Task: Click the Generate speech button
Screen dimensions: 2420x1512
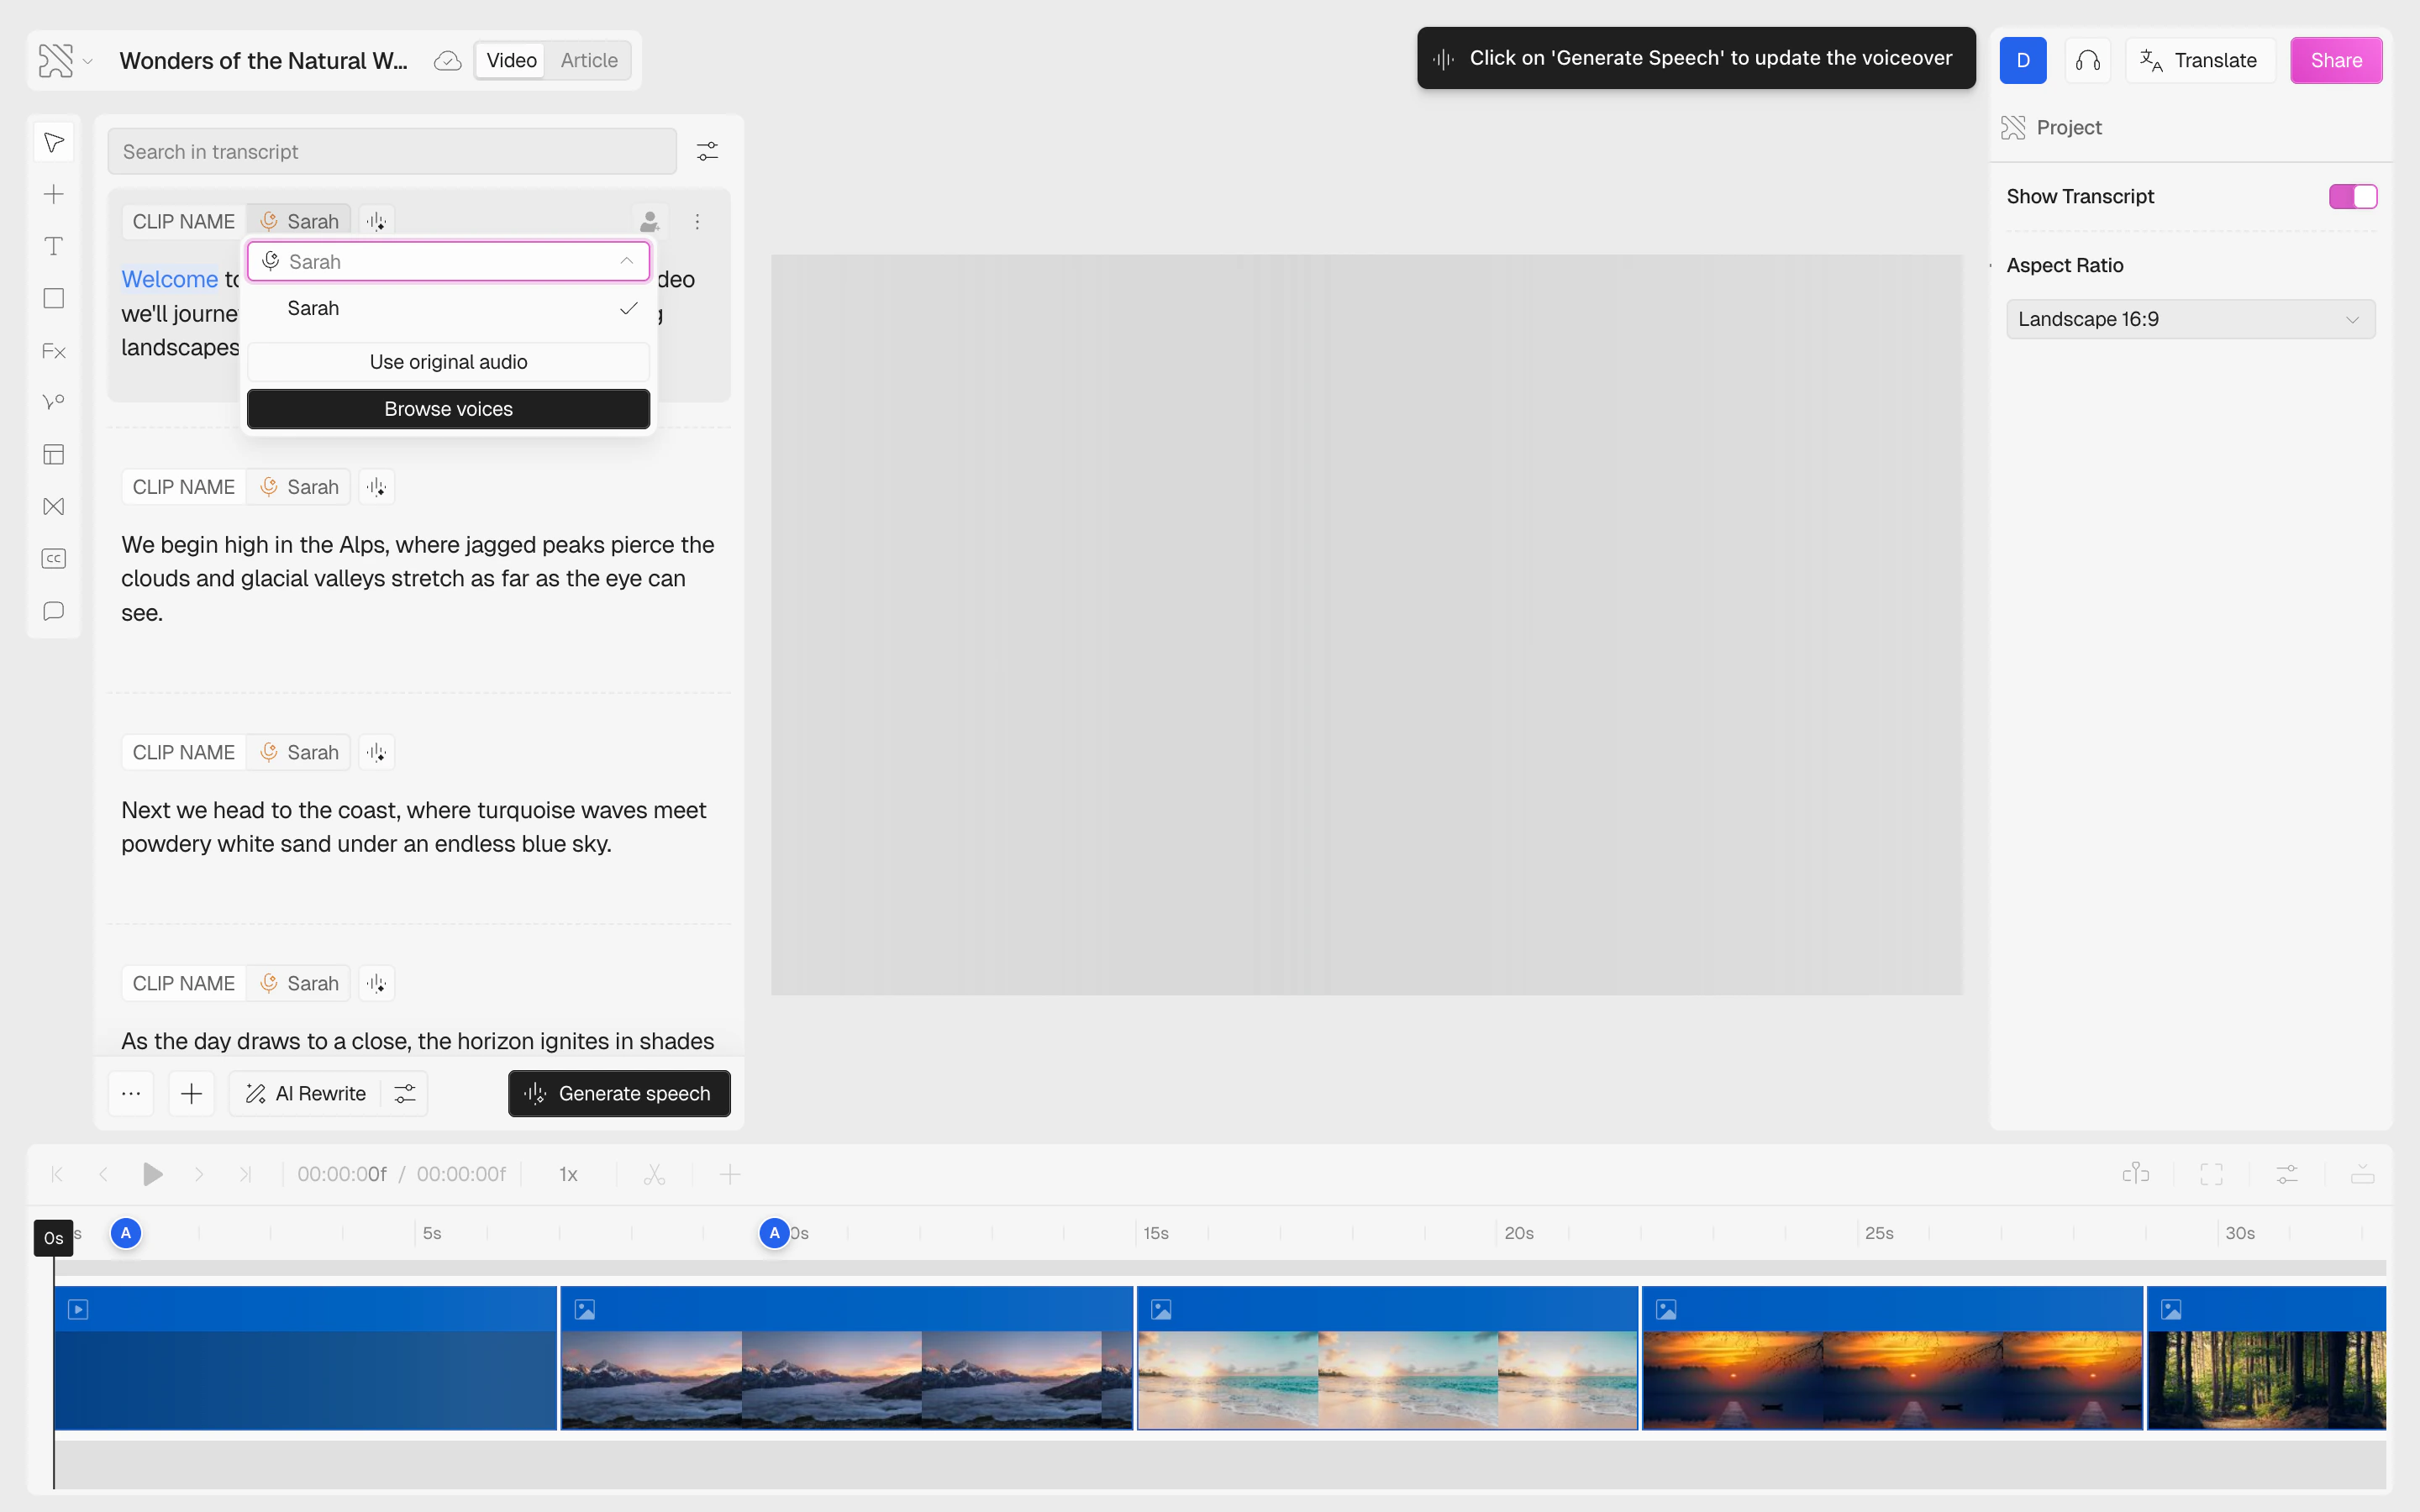Action: 619,1093
